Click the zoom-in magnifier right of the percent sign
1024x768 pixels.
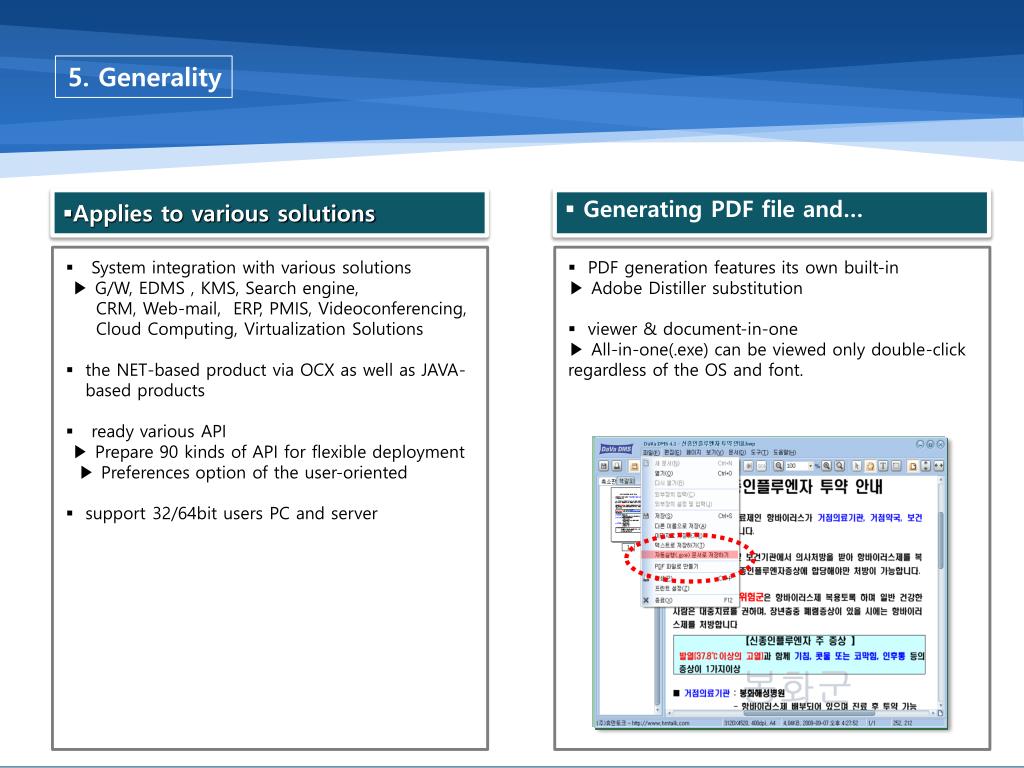click(826, 466)
